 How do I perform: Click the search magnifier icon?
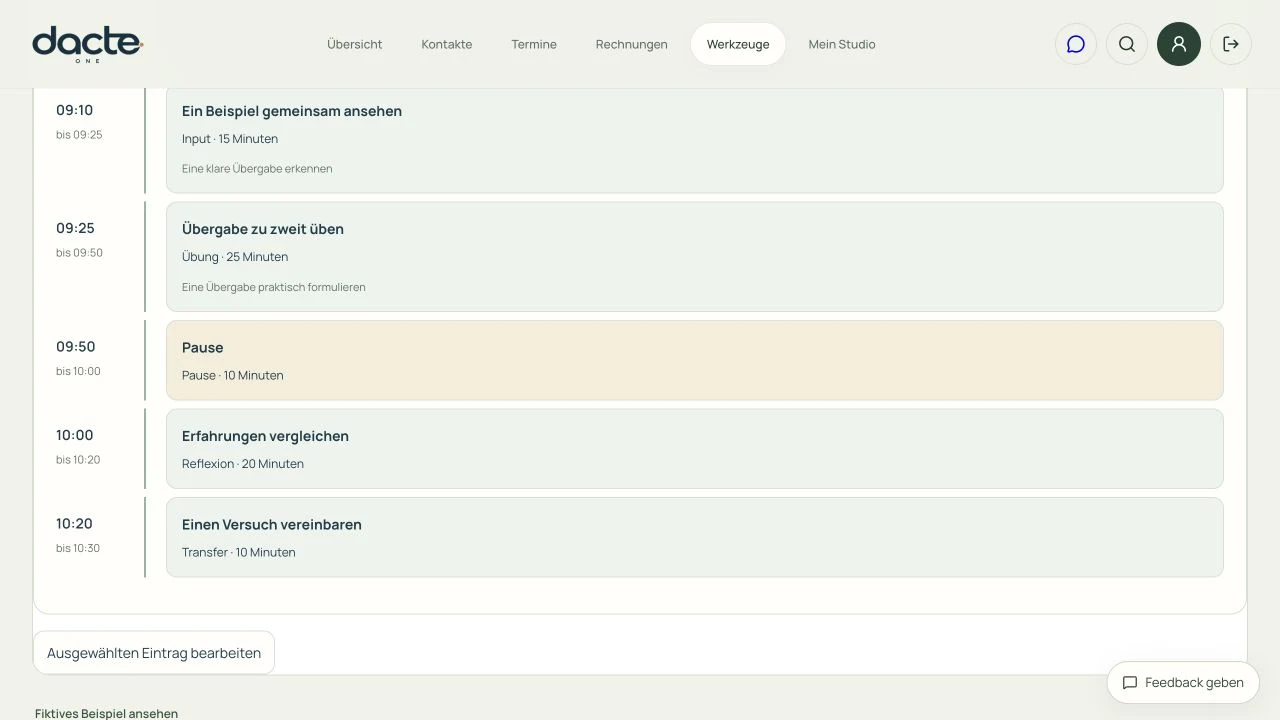pyautogui.click(x=1127, y=44)
